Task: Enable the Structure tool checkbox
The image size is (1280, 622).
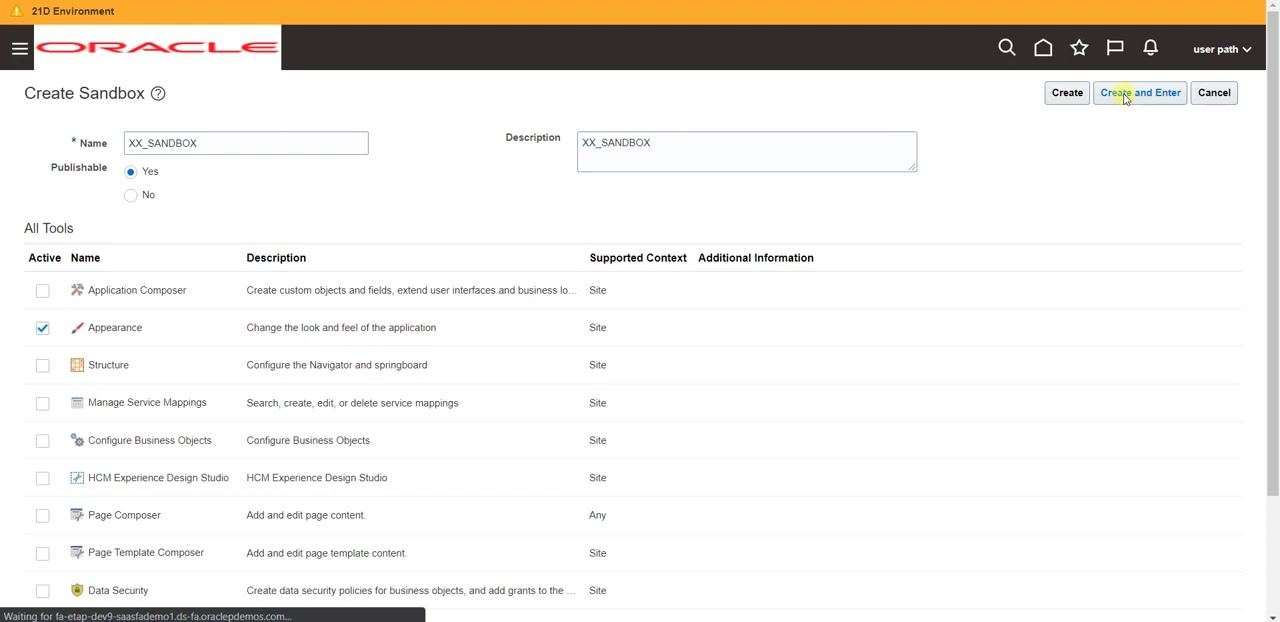Action: 42,366
